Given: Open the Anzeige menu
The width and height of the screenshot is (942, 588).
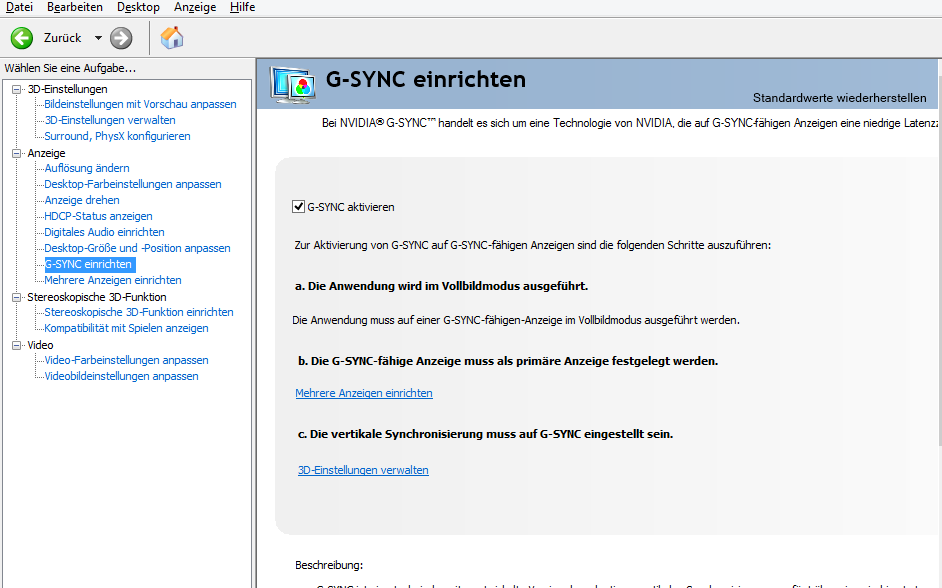Looking at the screenshot, I should click(195, 7).
